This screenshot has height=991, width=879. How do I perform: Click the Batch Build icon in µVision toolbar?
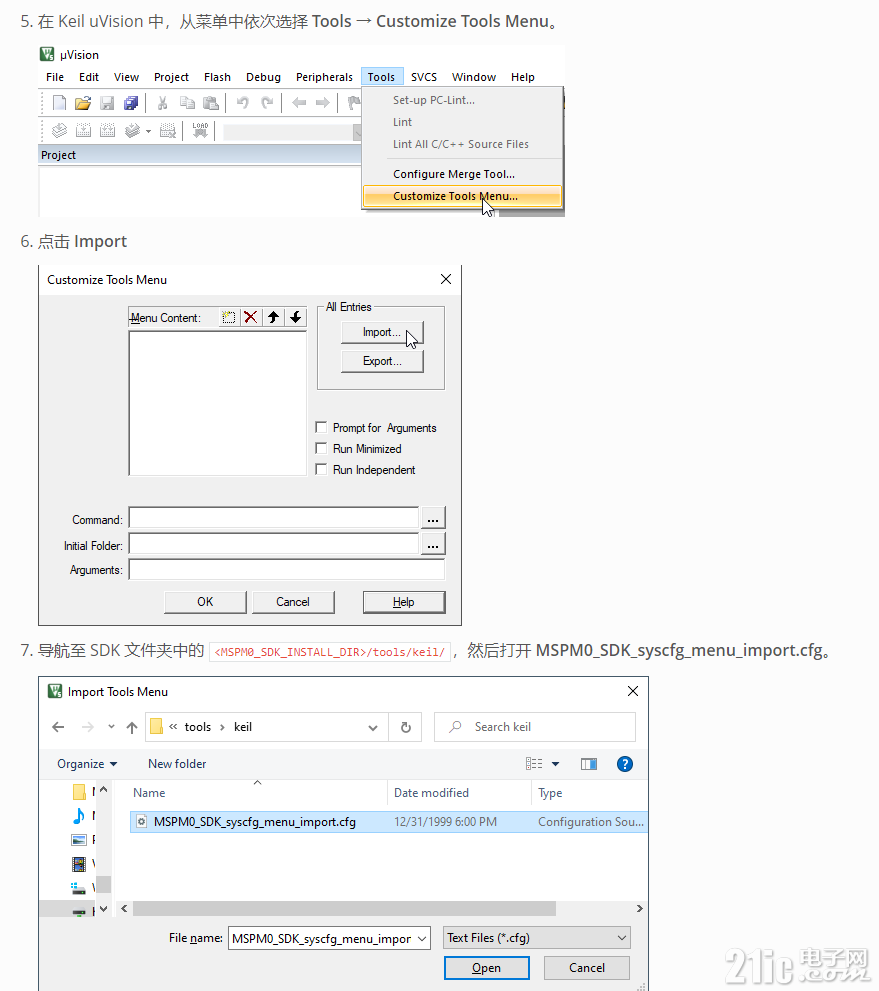(132, 131)
